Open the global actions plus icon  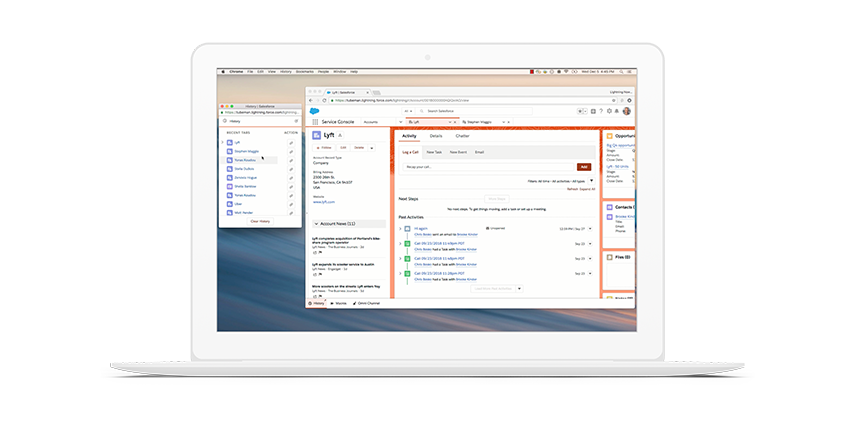593,111
